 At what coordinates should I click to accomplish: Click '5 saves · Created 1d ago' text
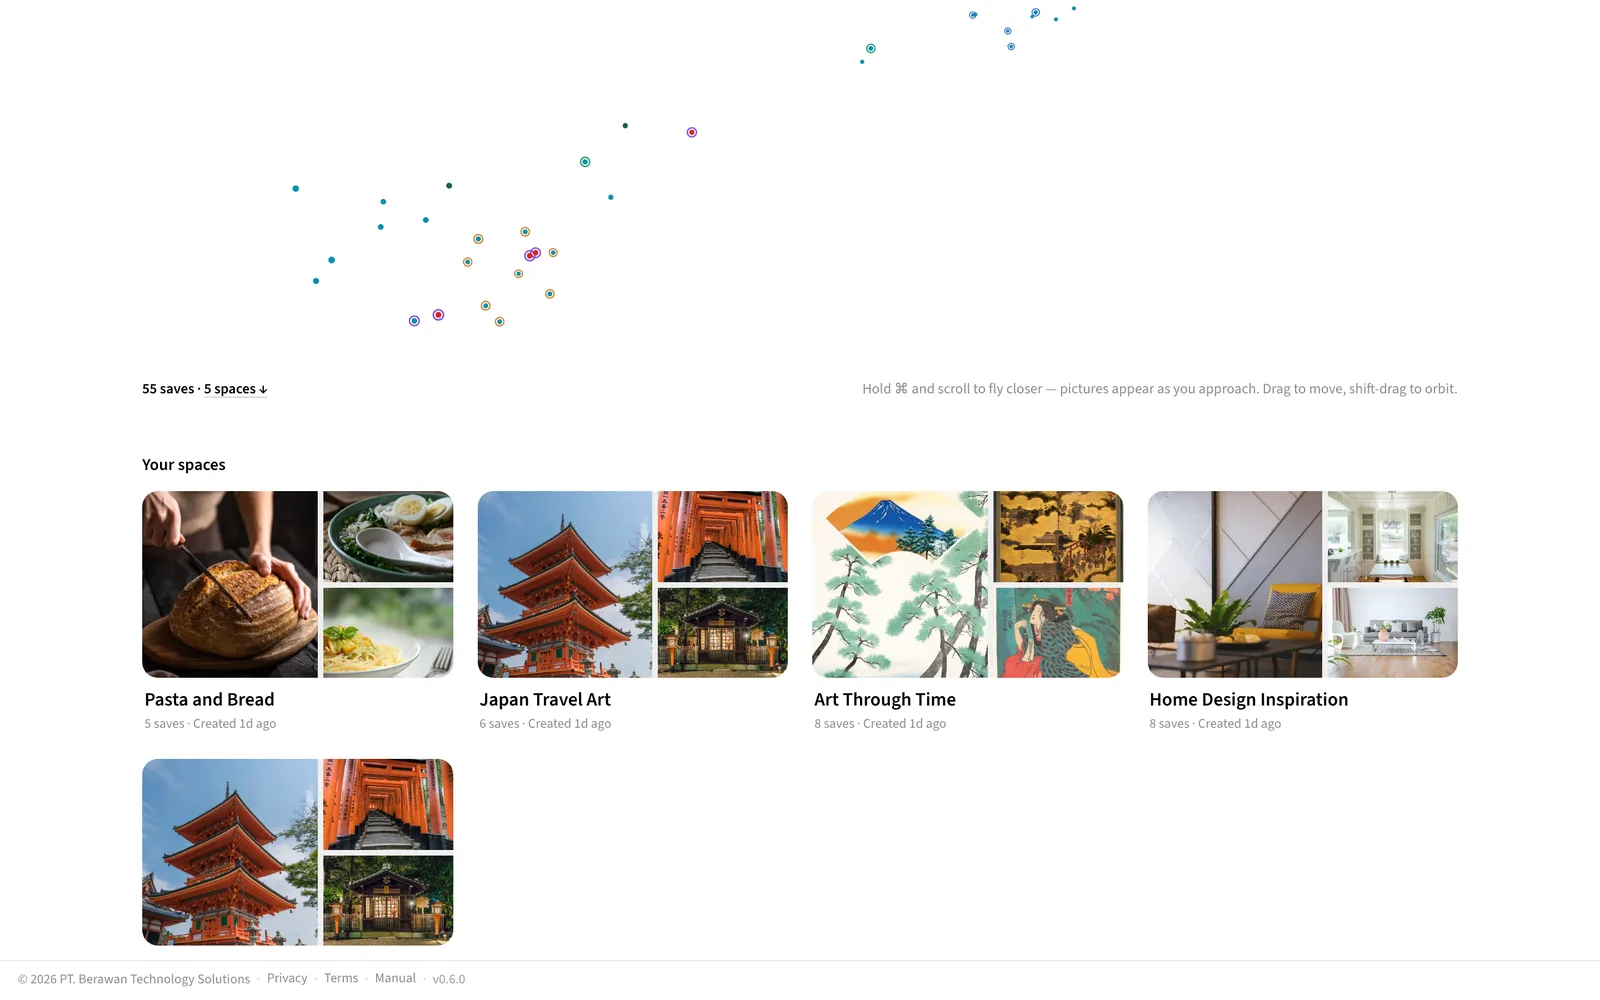(210, 724)
